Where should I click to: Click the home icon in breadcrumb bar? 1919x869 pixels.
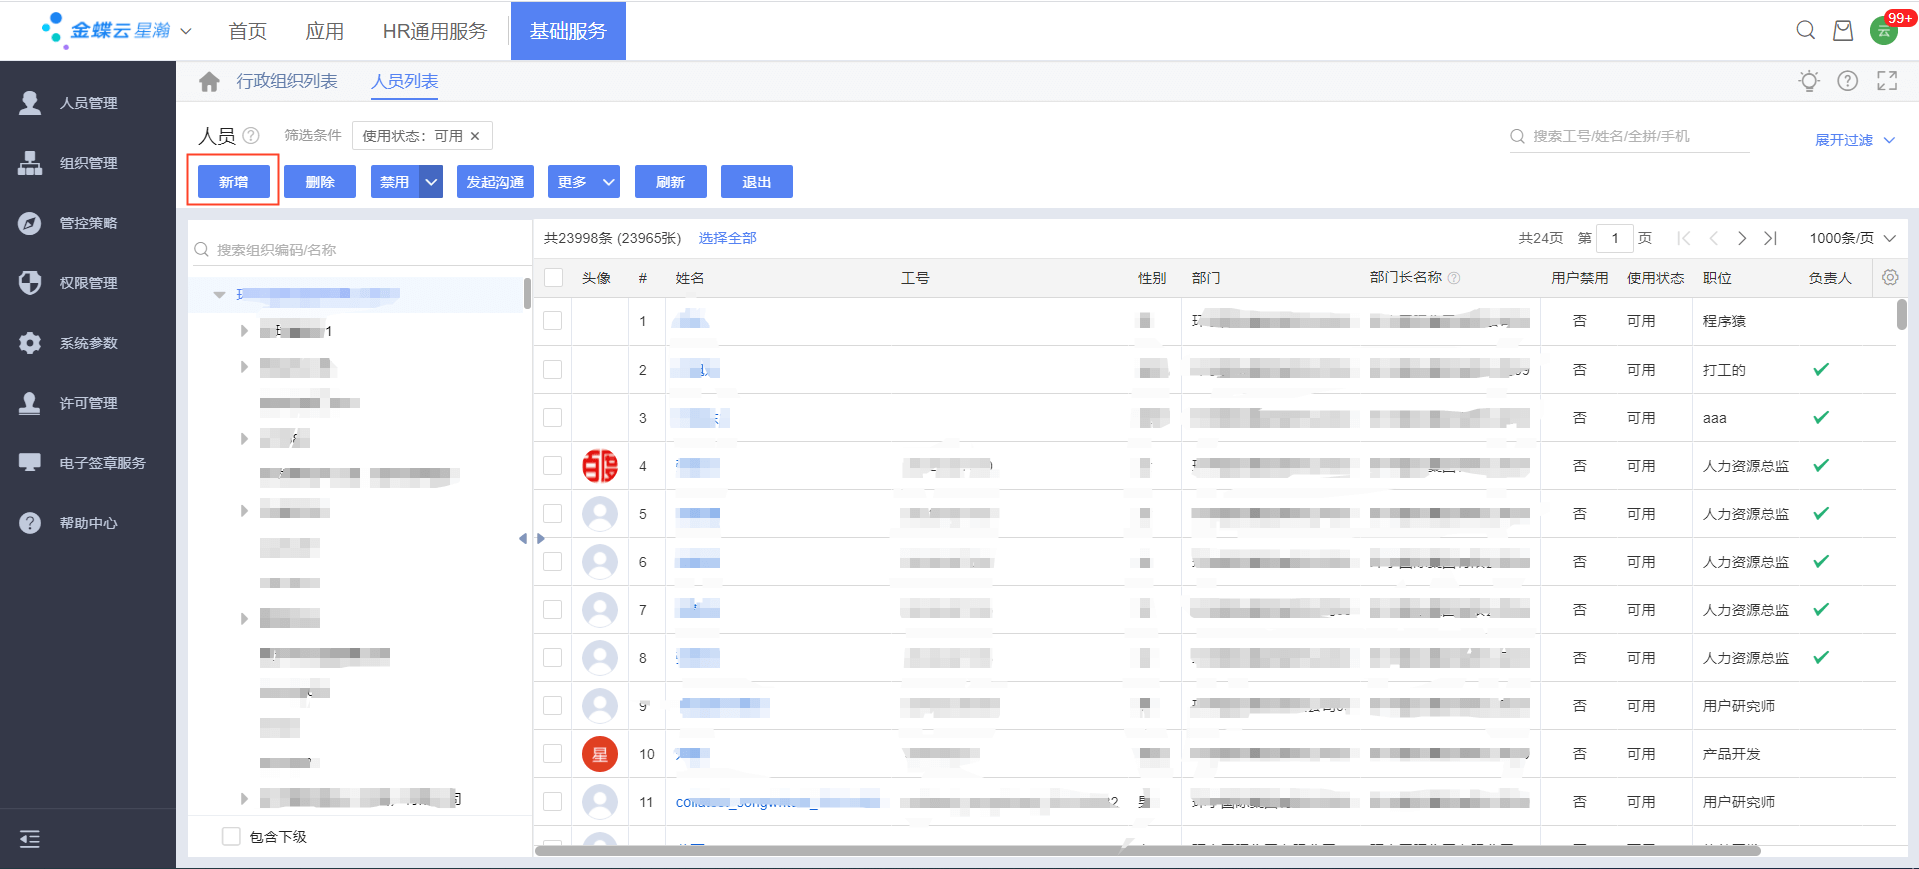coord(209,82)
